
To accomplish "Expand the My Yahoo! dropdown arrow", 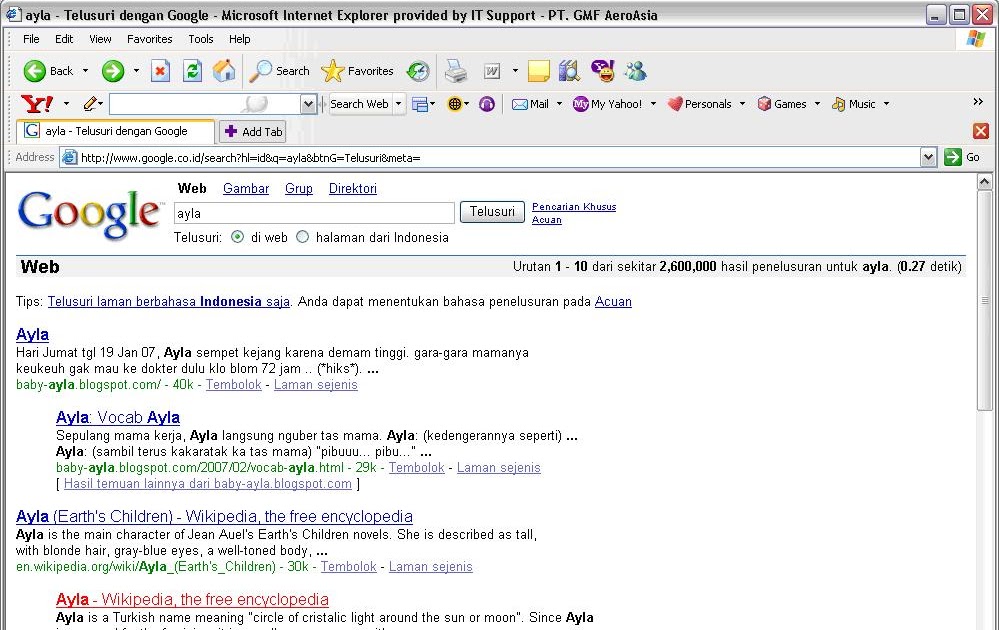I will tap(653, 104).
